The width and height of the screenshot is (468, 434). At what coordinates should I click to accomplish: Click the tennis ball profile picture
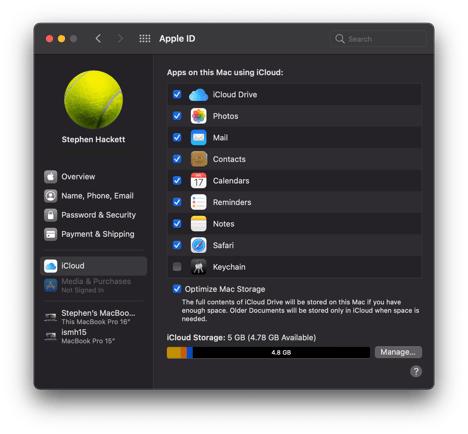point(93,99)
